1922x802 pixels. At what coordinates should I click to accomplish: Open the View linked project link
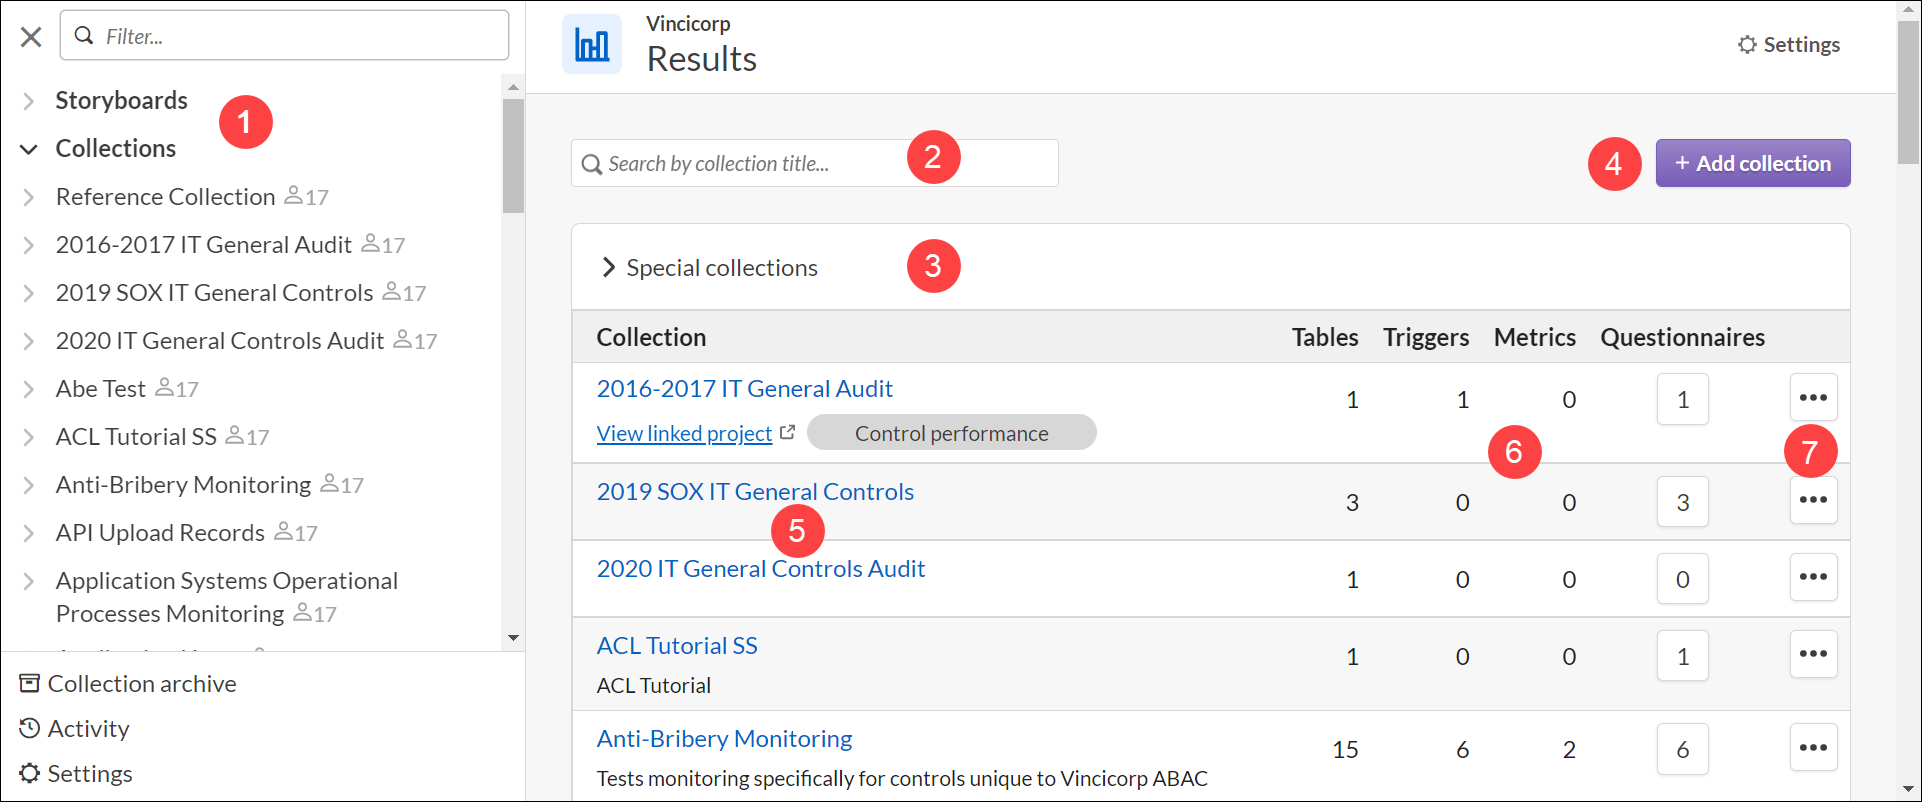pyautogui.click(x=684, y=434)
